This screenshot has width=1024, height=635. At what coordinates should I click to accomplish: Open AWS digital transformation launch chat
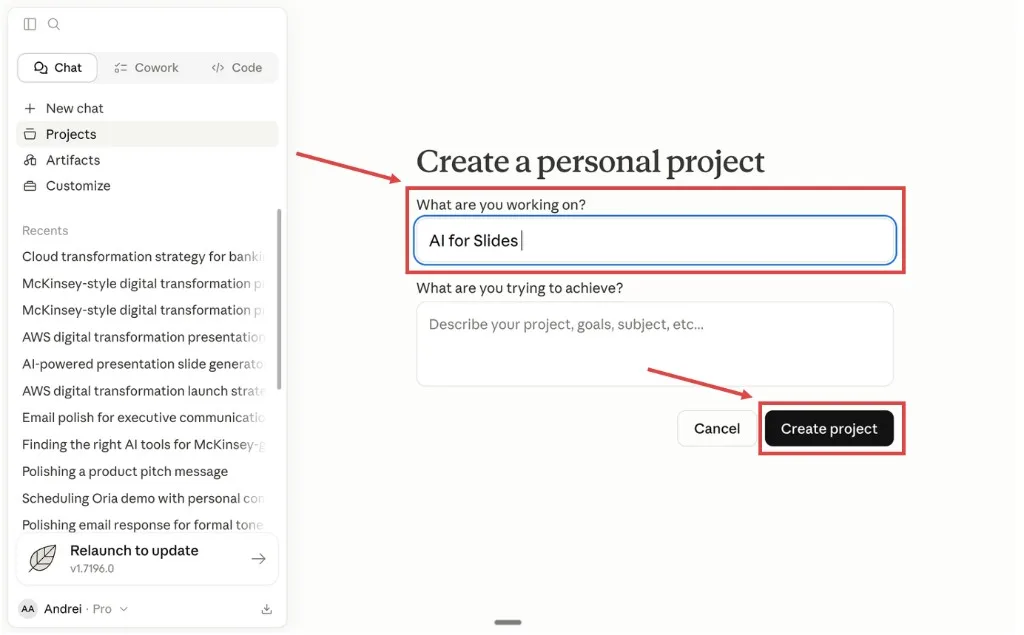click(x=143, y=391)
